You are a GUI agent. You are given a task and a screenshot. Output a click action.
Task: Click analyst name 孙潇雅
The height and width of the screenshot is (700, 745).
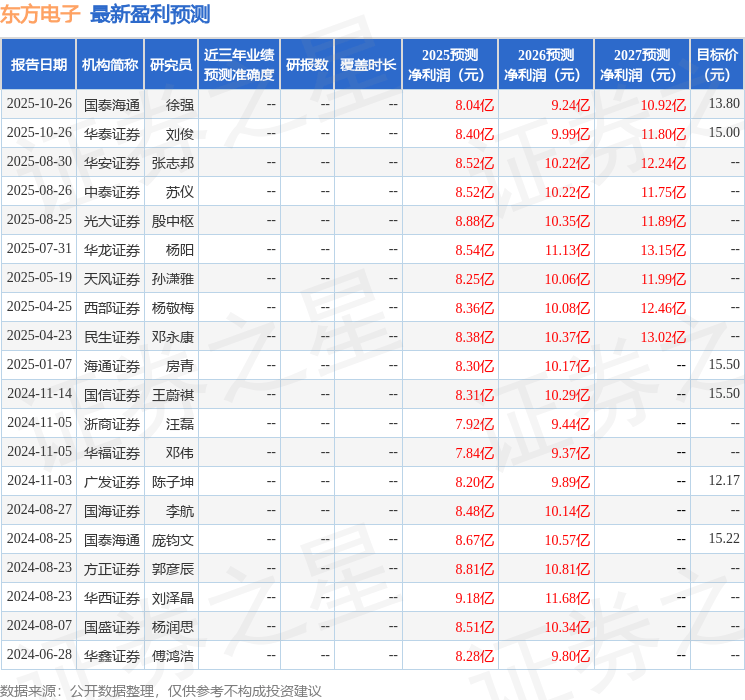(172, 278)
